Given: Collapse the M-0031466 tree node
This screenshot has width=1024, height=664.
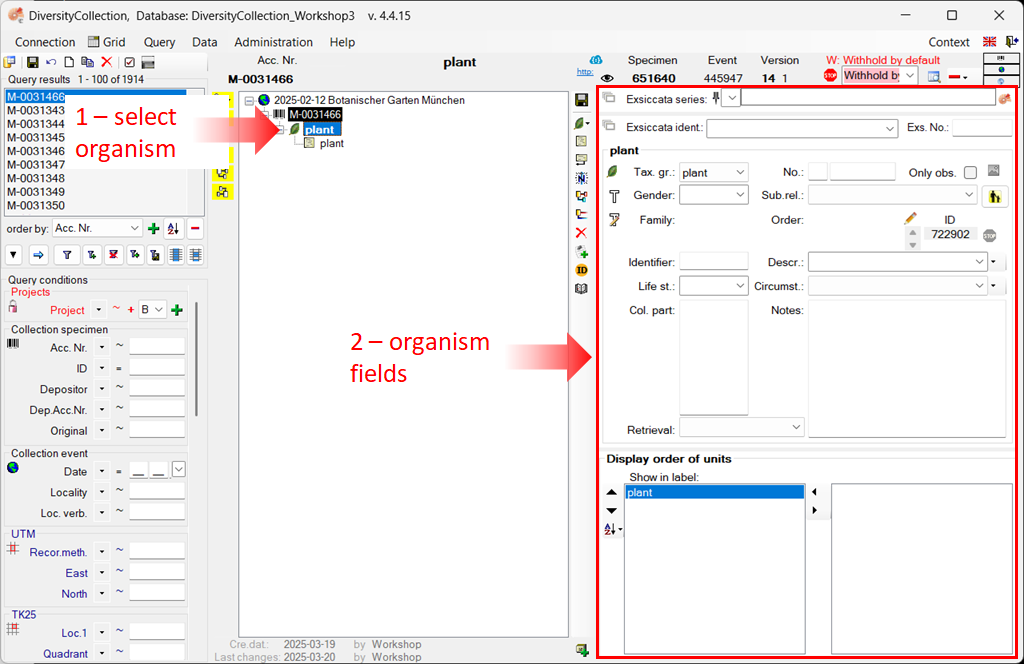Looking at the screenshot, I should (x=266, y=114).
